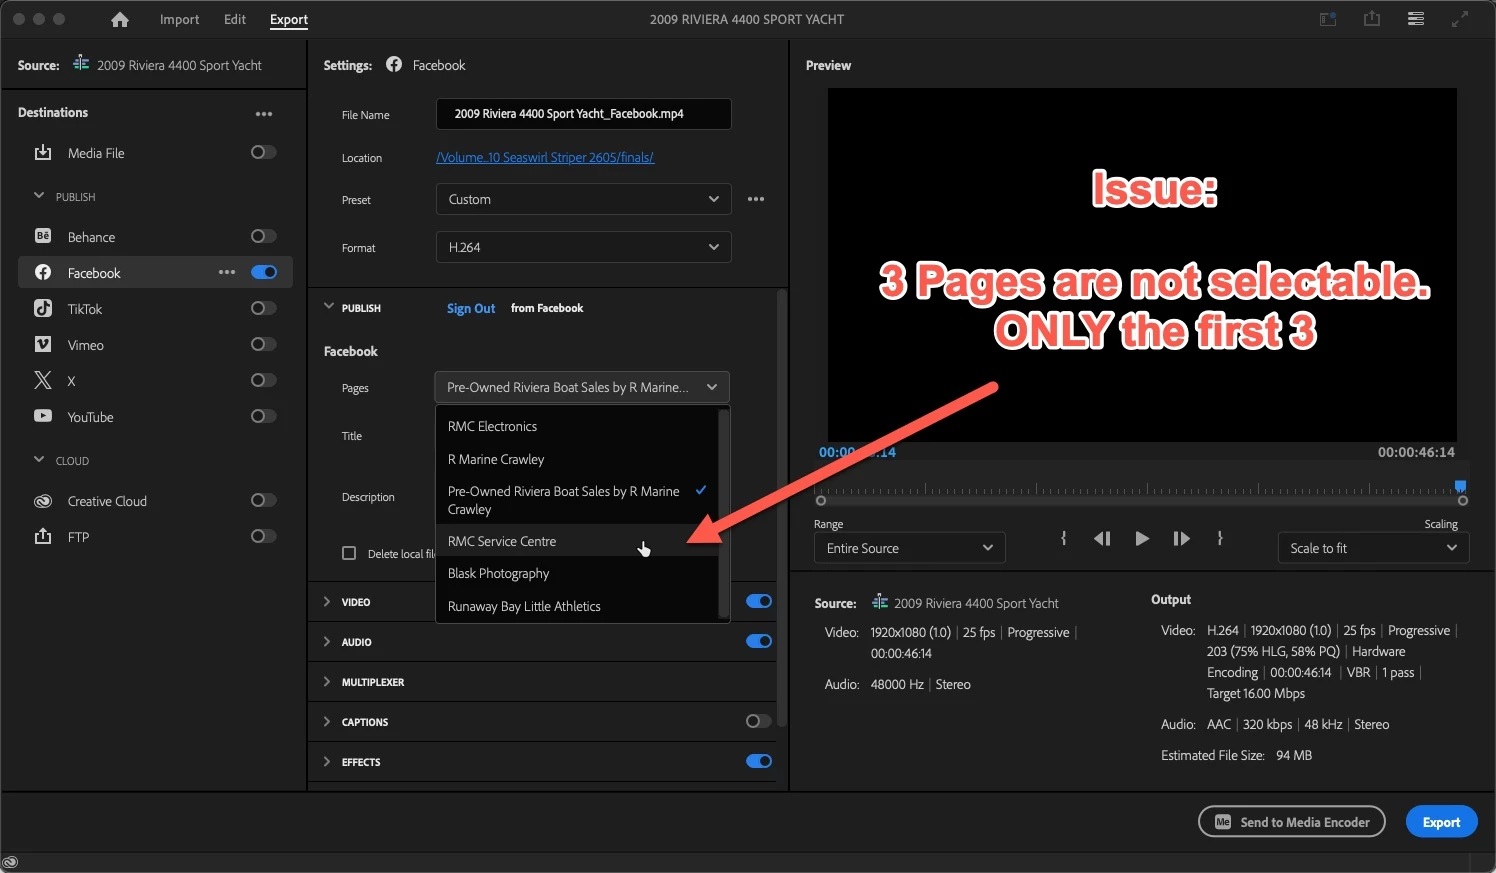
Task: Click the YouTube destination icon
Action: point(43,416)
